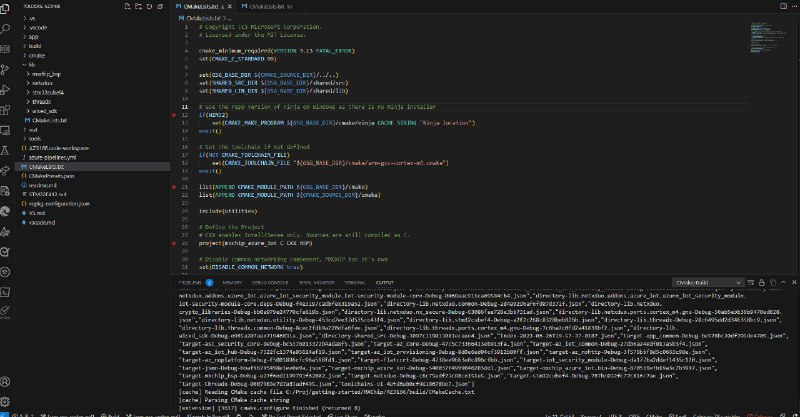Open the Explorer view in the activity bar
800x417 pixels.
point(5,9)
